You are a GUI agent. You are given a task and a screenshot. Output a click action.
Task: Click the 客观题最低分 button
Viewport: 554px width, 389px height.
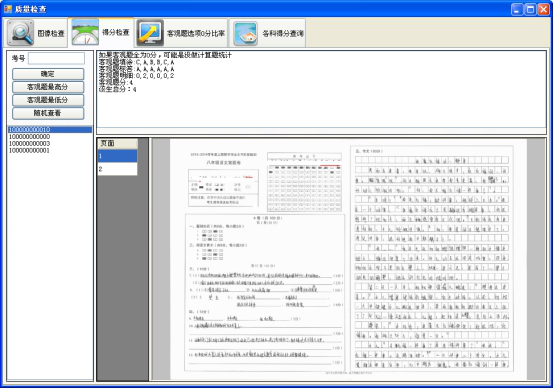(x=48, y=100)
